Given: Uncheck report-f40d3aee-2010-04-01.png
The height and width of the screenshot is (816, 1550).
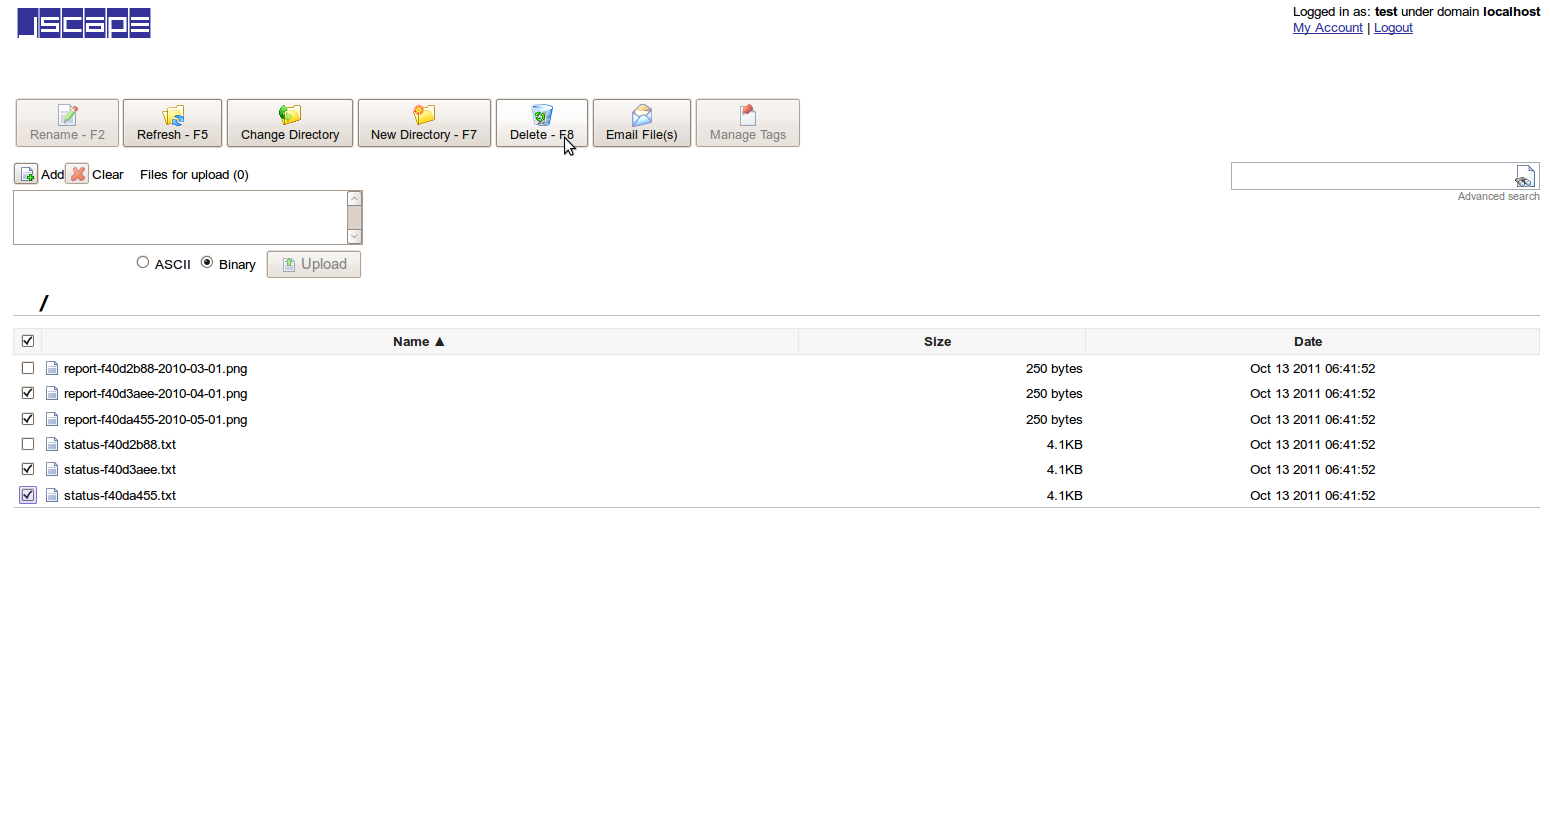Looking at the screenshot, I should click(27, 392).
